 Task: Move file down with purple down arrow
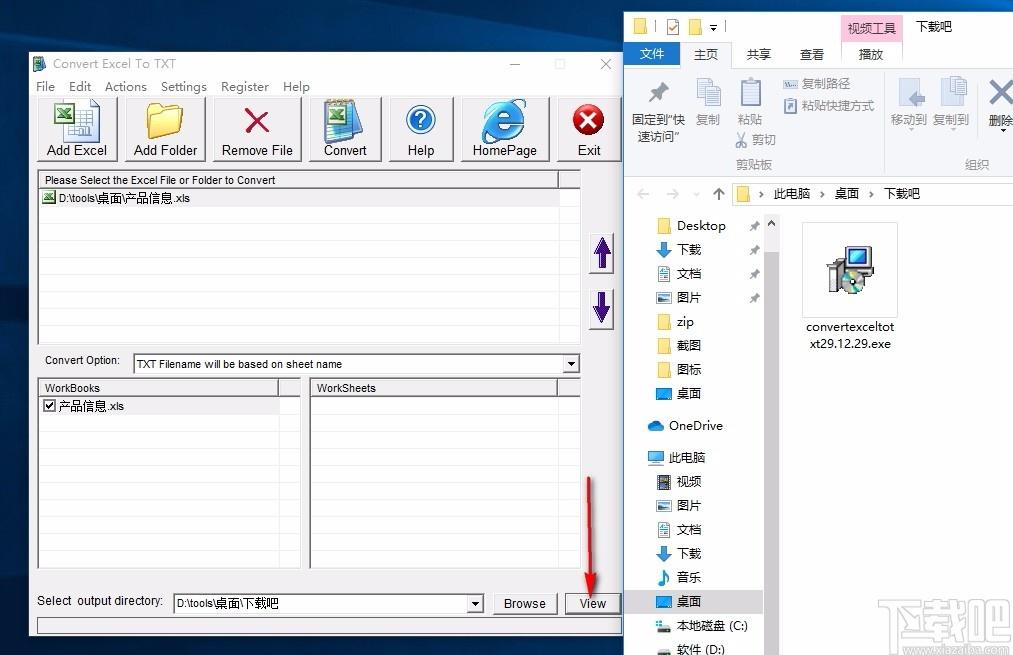point(601,307)
